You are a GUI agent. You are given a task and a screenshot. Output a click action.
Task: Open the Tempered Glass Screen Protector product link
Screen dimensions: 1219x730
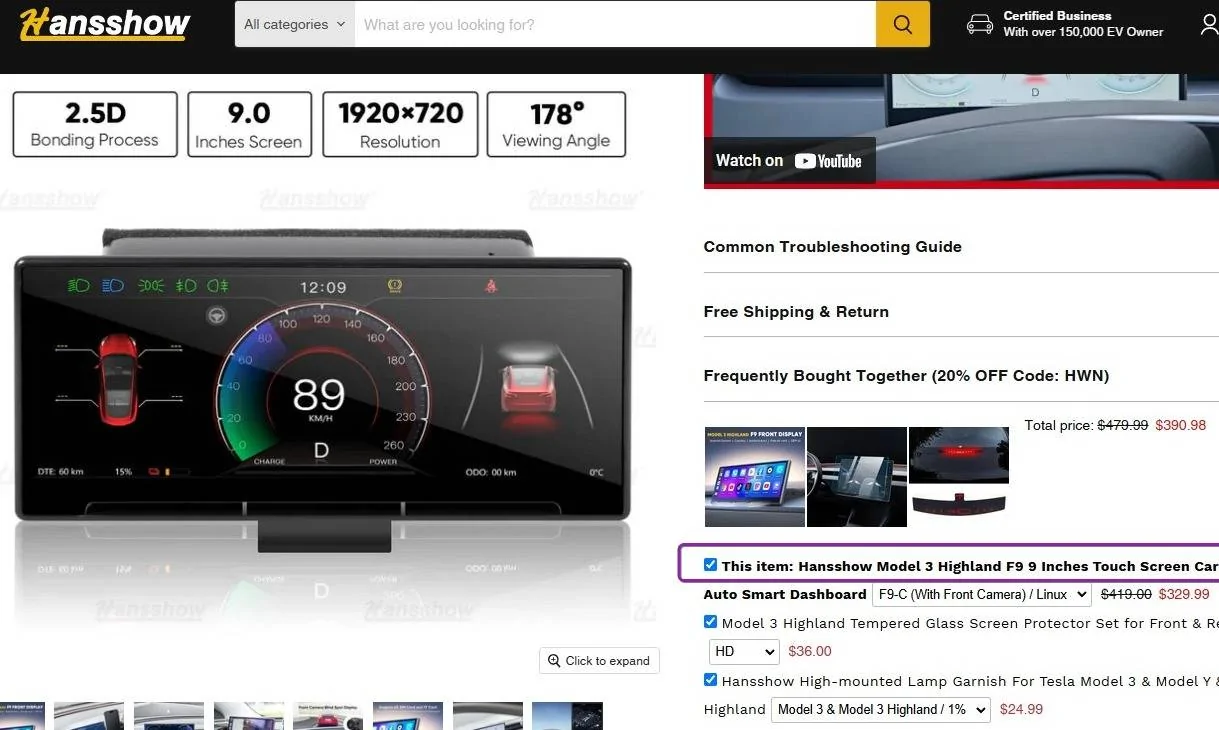click(970, 623)
